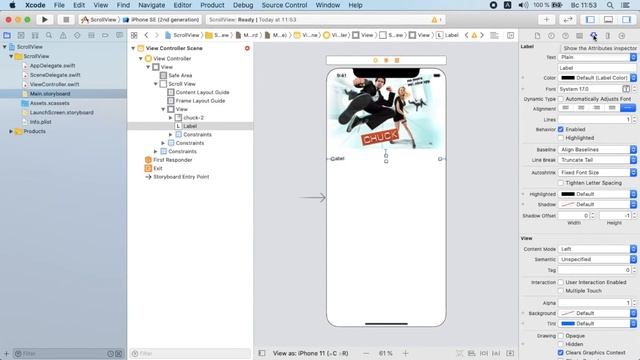The image size is (640, 360).
Task: Open the Autoshrink Fixed Font Size dropdown
Action: click(x=597, y=173)
